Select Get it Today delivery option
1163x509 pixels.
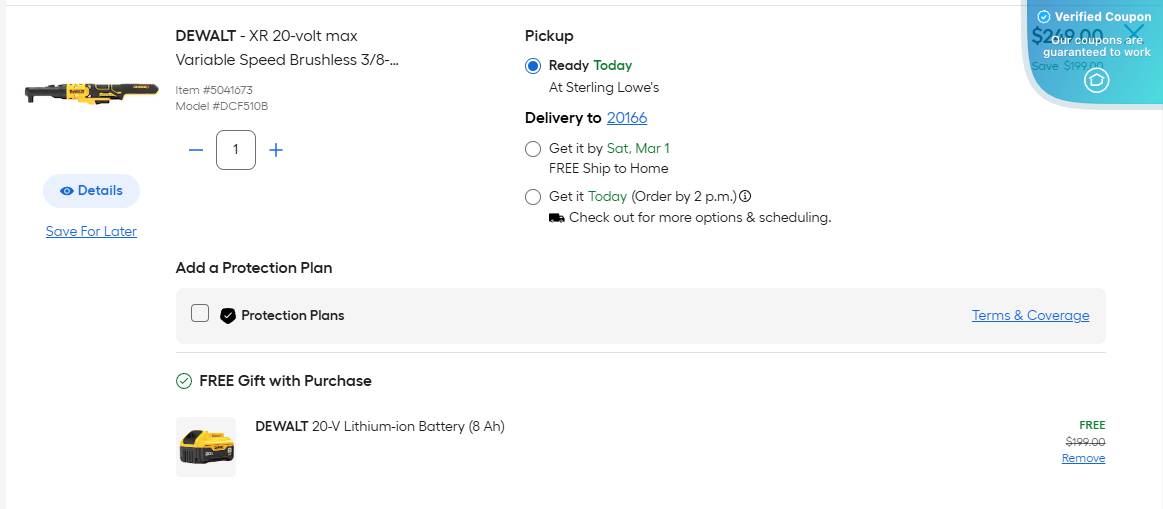pos(533,197)
